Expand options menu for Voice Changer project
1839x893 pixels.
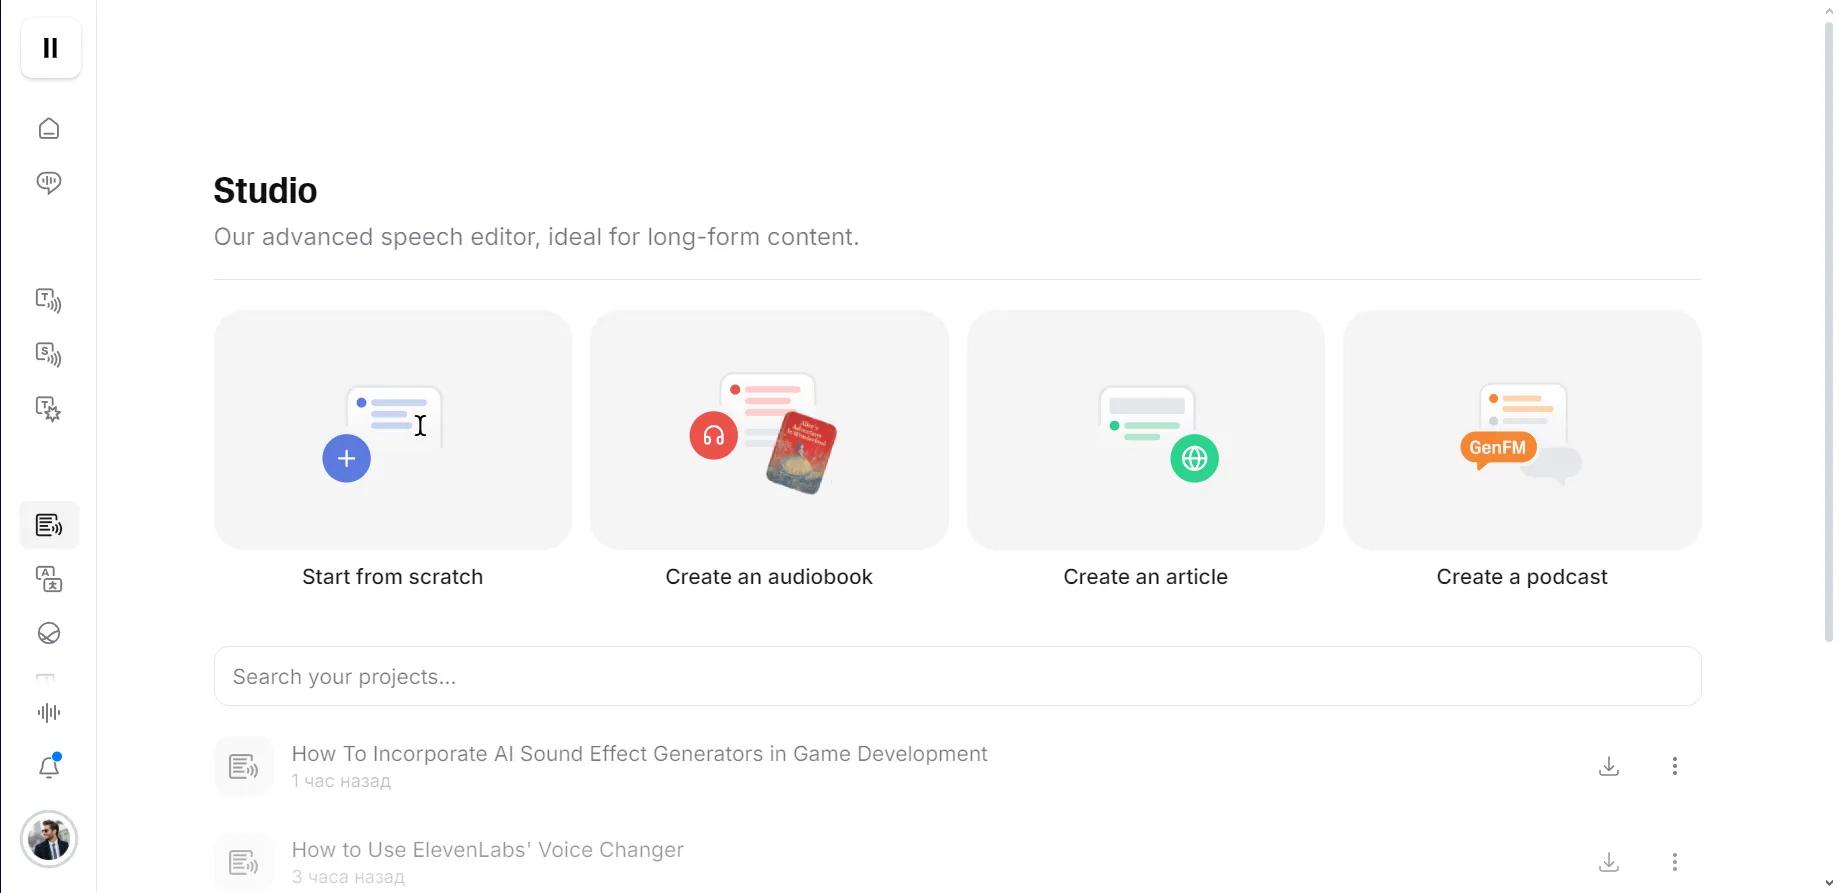coord(1674,862)
